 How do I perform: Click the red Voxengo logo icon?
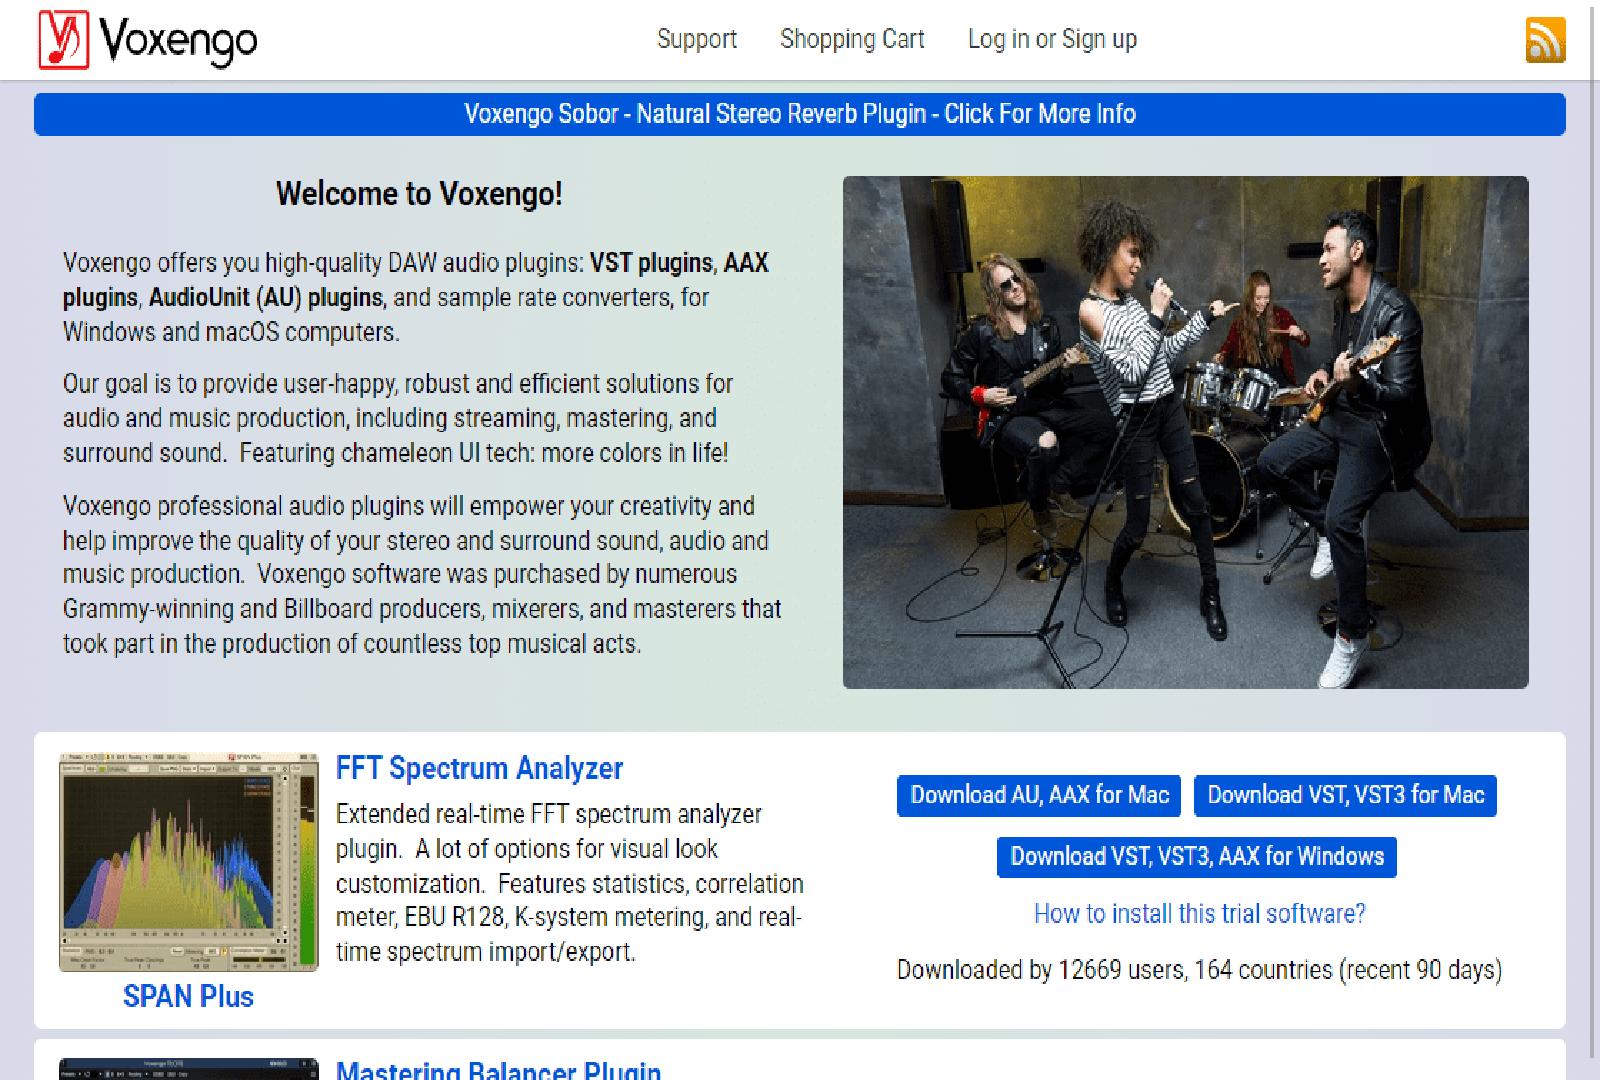(x=63, y=40)
